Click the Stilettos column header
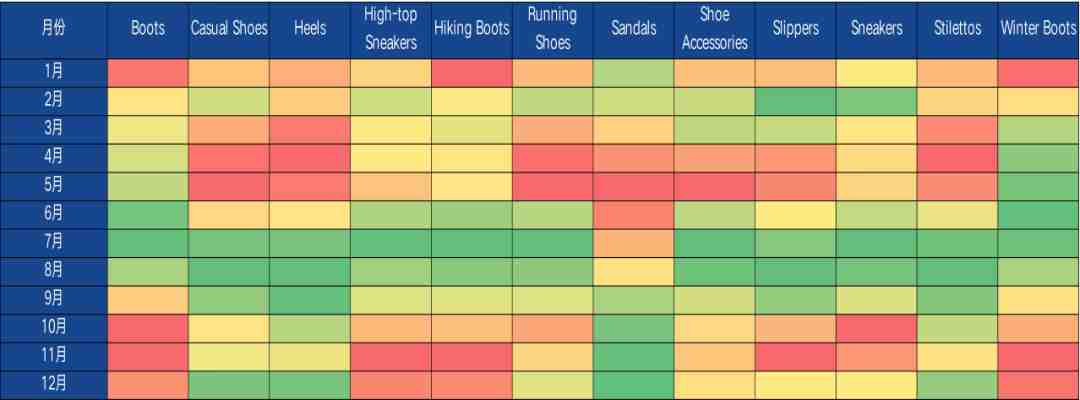This screenshot has width=1080, height=400. click(x=957, y=30)
